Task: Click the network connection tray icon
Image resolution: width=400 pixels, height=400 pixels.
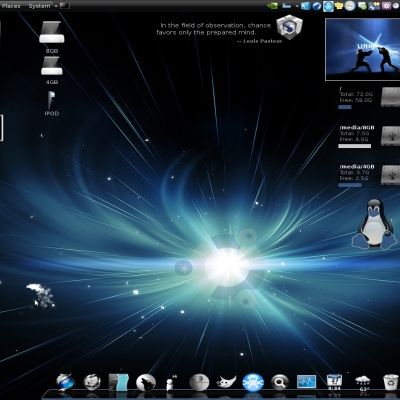Action: [x=374, y=6]
